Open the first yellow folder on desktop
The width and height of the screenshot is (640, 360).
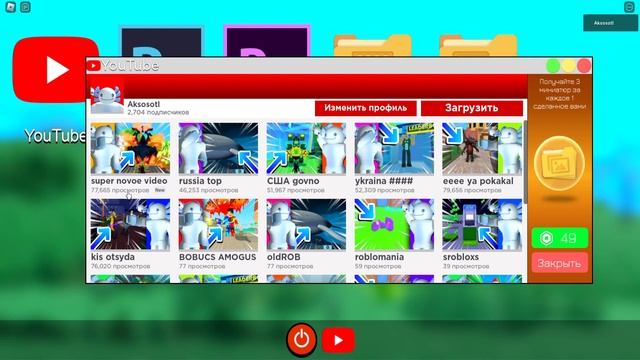[373, 46]
